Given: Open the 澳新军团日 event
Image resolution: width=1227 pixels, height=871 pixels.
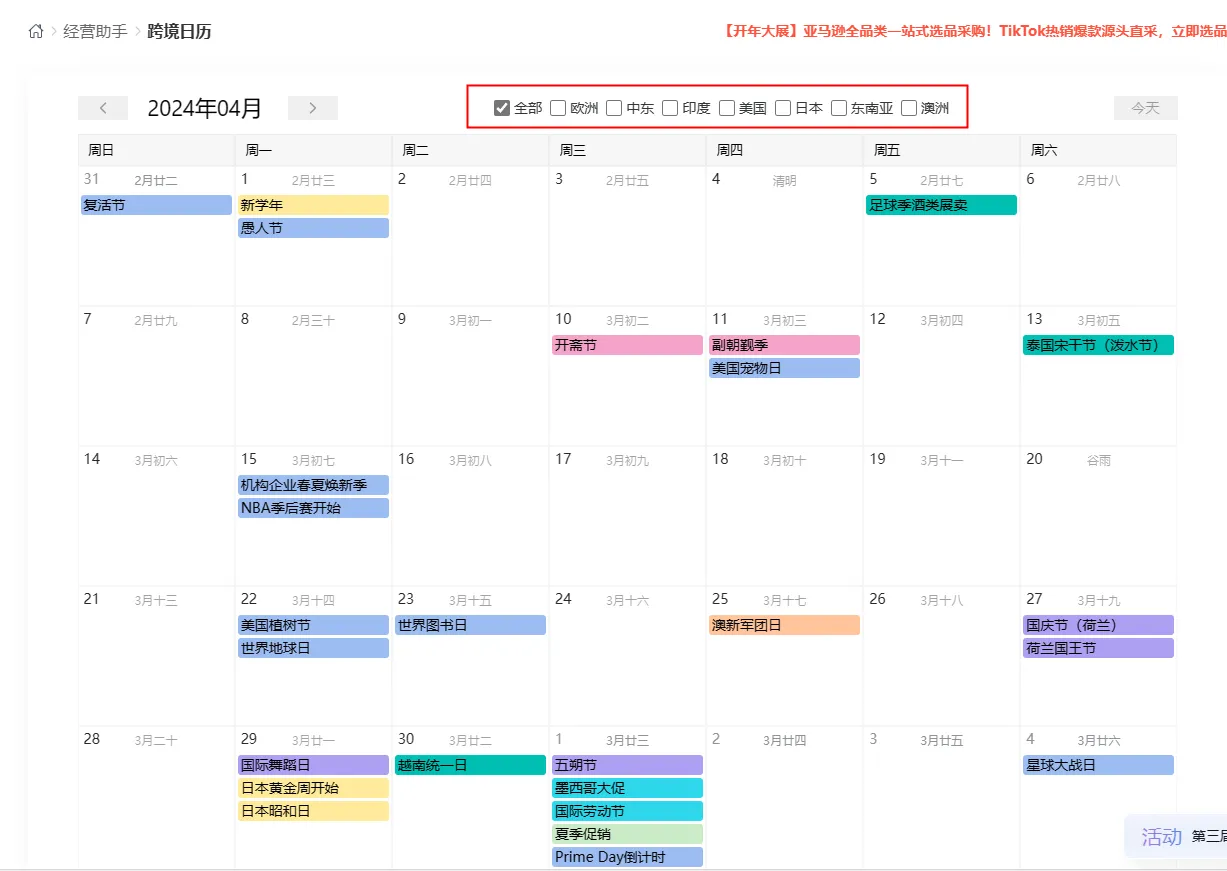Looking at the screenshot, I should (784, 625).
